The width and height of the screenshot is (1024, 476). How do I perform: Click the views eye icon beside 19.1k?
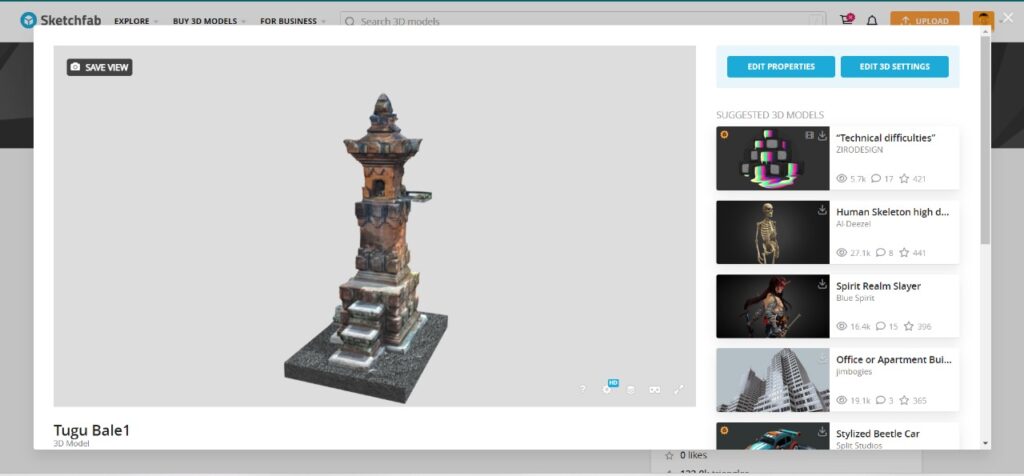click(841, 400)
